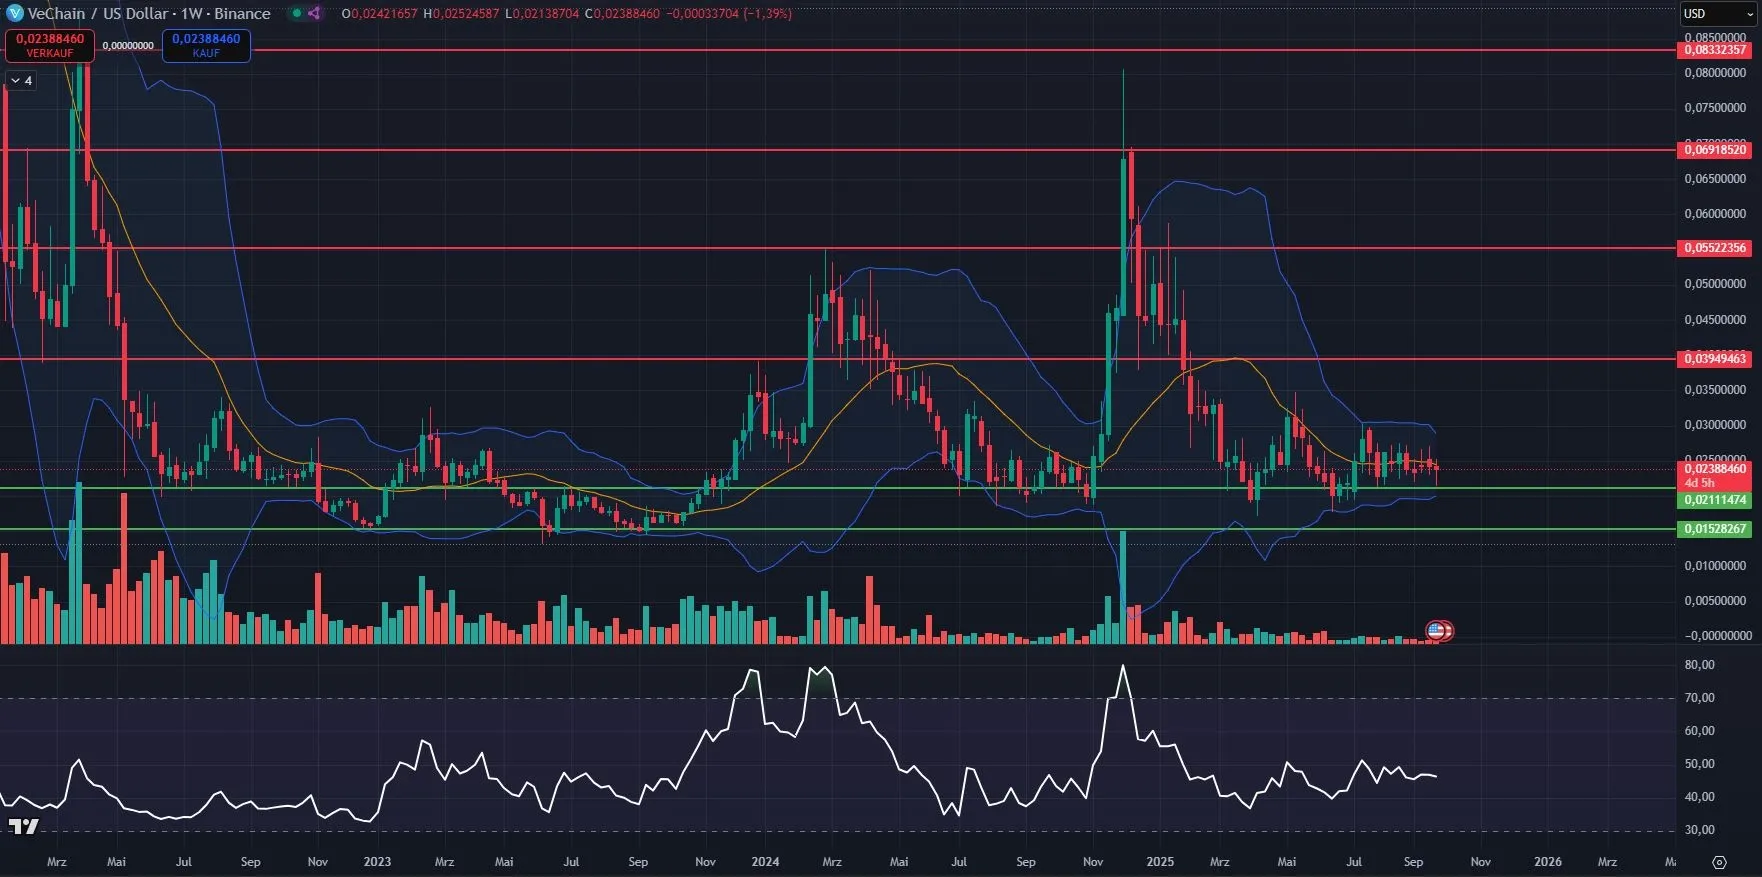Click the TradingView logo watermark
This screenshot has width=1762, height=877.
[24, 826]
